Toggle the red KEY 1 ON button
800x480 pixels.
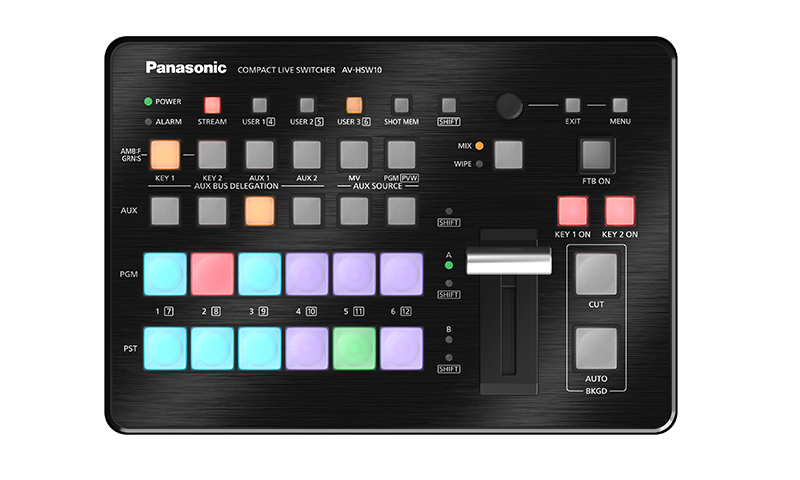(572, 211)
